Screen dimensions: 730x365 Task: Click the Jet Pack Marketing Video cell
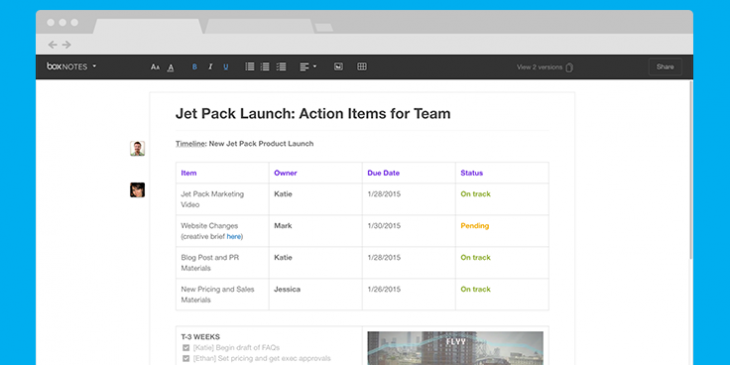point(222,199)
